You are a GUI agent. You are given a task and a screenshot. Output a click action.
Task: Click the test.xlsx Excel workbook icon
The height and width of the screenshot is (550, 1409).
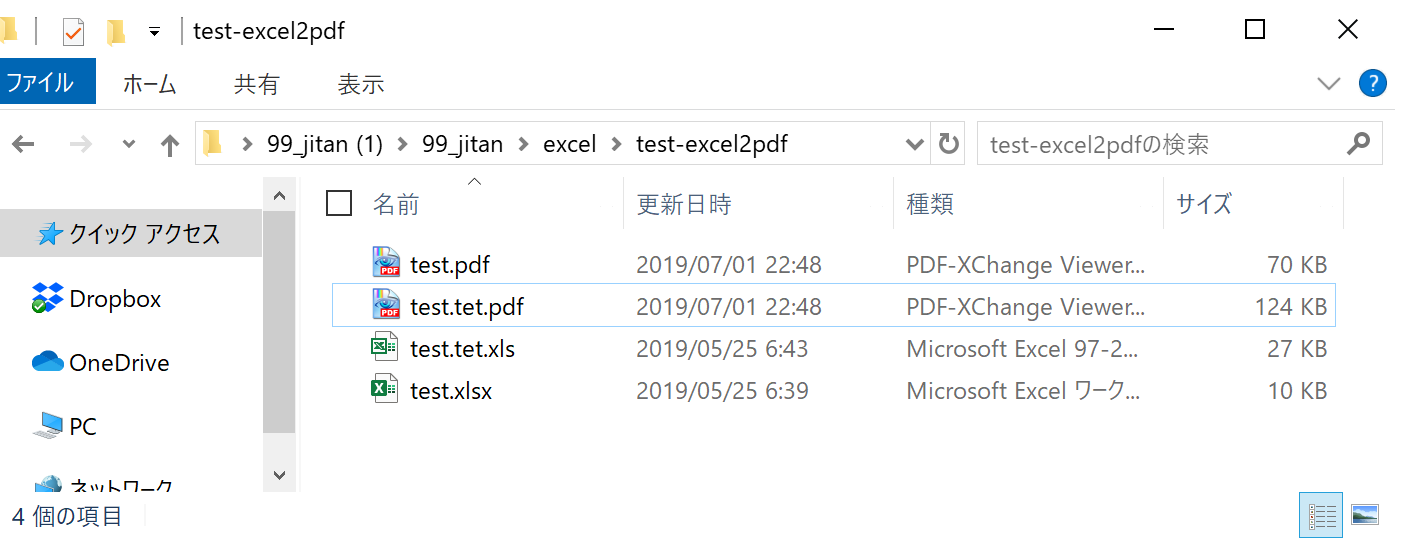(x=386, y=390)
